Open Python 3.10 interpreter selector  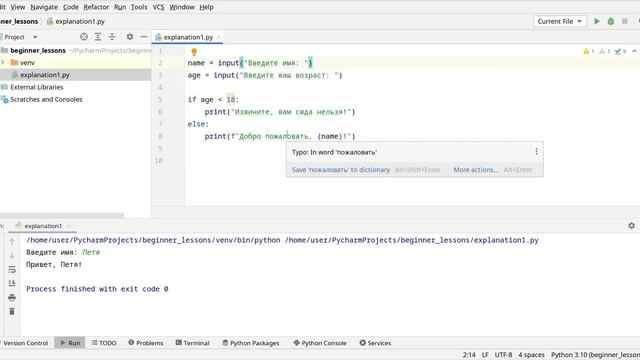click(x=595, y=355)
